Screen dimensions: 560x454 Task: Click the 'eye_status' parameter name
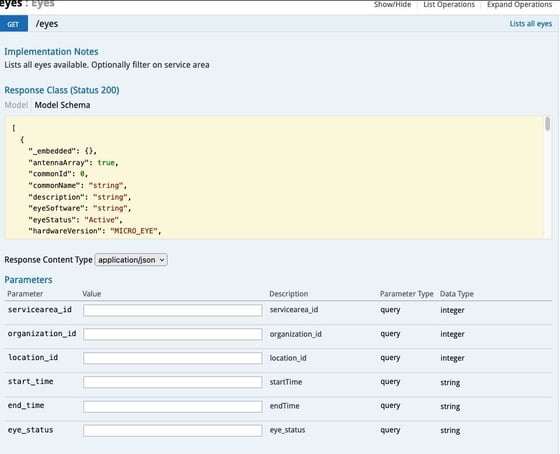(31, 430)
